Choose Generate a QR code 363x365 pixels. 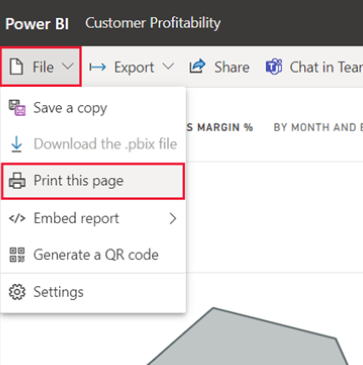coord(93,255)
